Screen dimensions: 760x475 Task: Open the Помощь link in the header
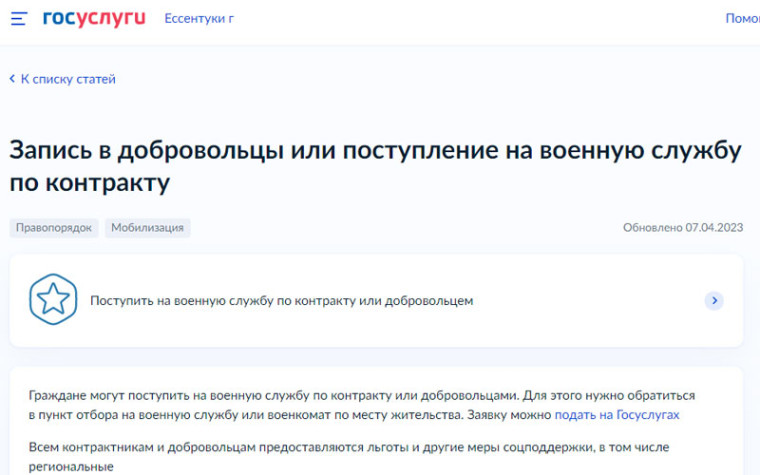coord(743,18)
